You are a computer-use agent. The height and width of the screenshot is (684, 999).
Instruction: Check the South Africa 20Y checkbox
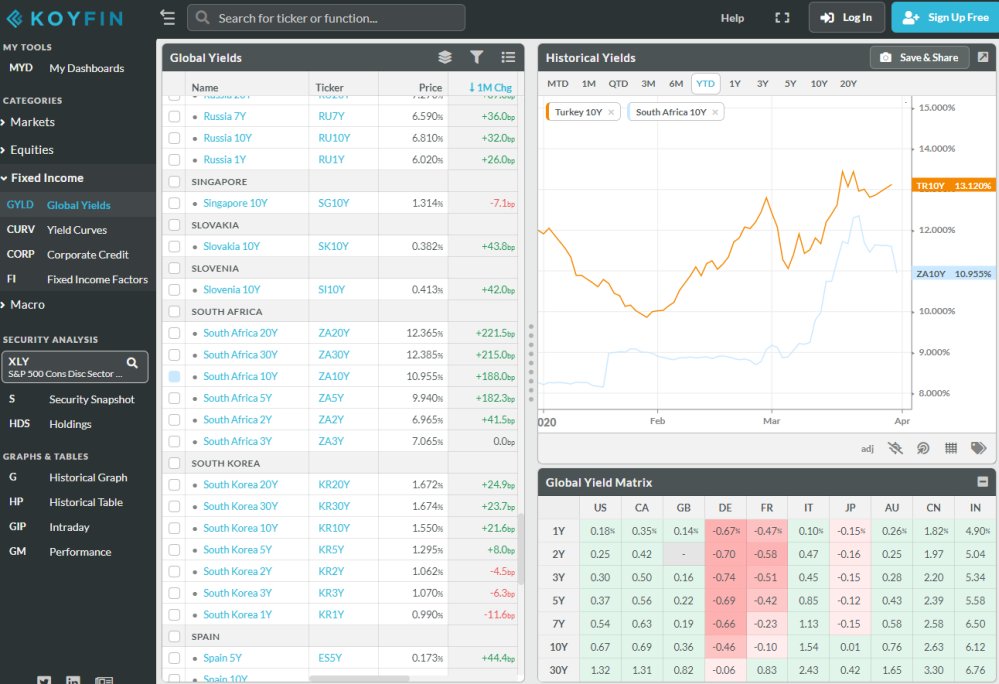[174, 333]
